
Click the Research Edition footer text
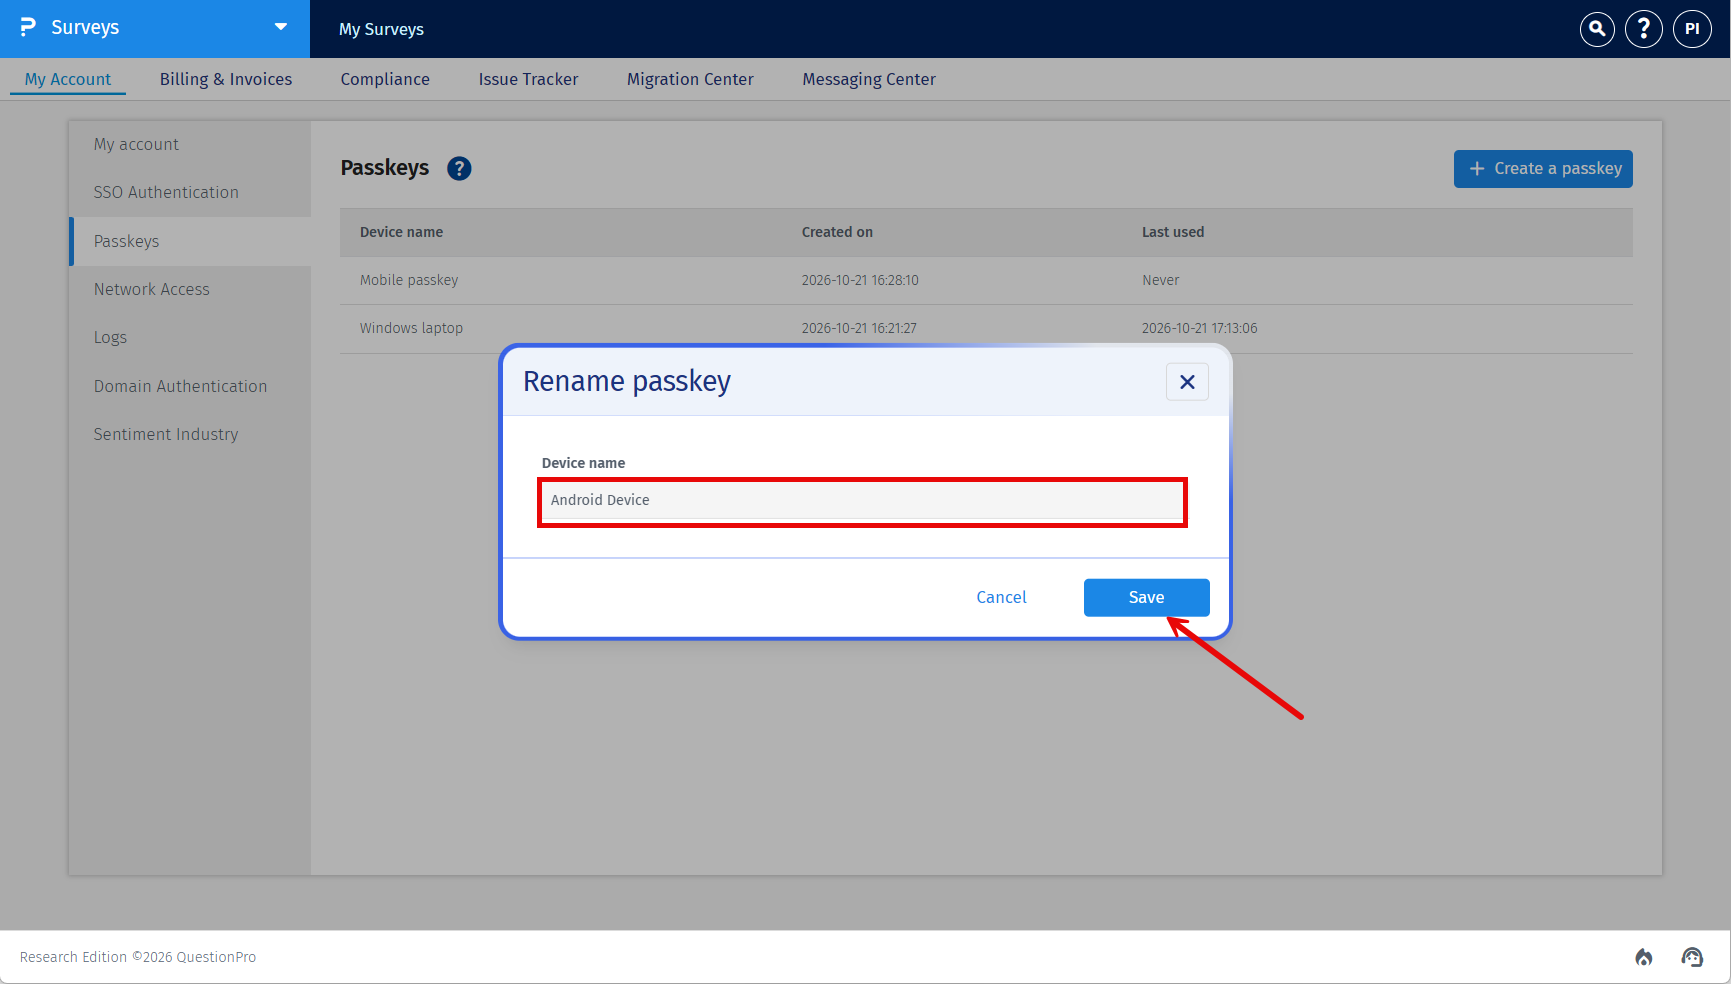[138, 957]
